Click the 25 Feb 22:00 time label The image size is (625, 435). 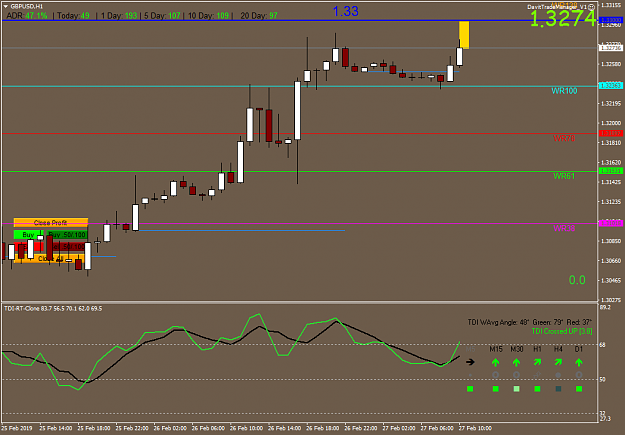pos(132,428)
